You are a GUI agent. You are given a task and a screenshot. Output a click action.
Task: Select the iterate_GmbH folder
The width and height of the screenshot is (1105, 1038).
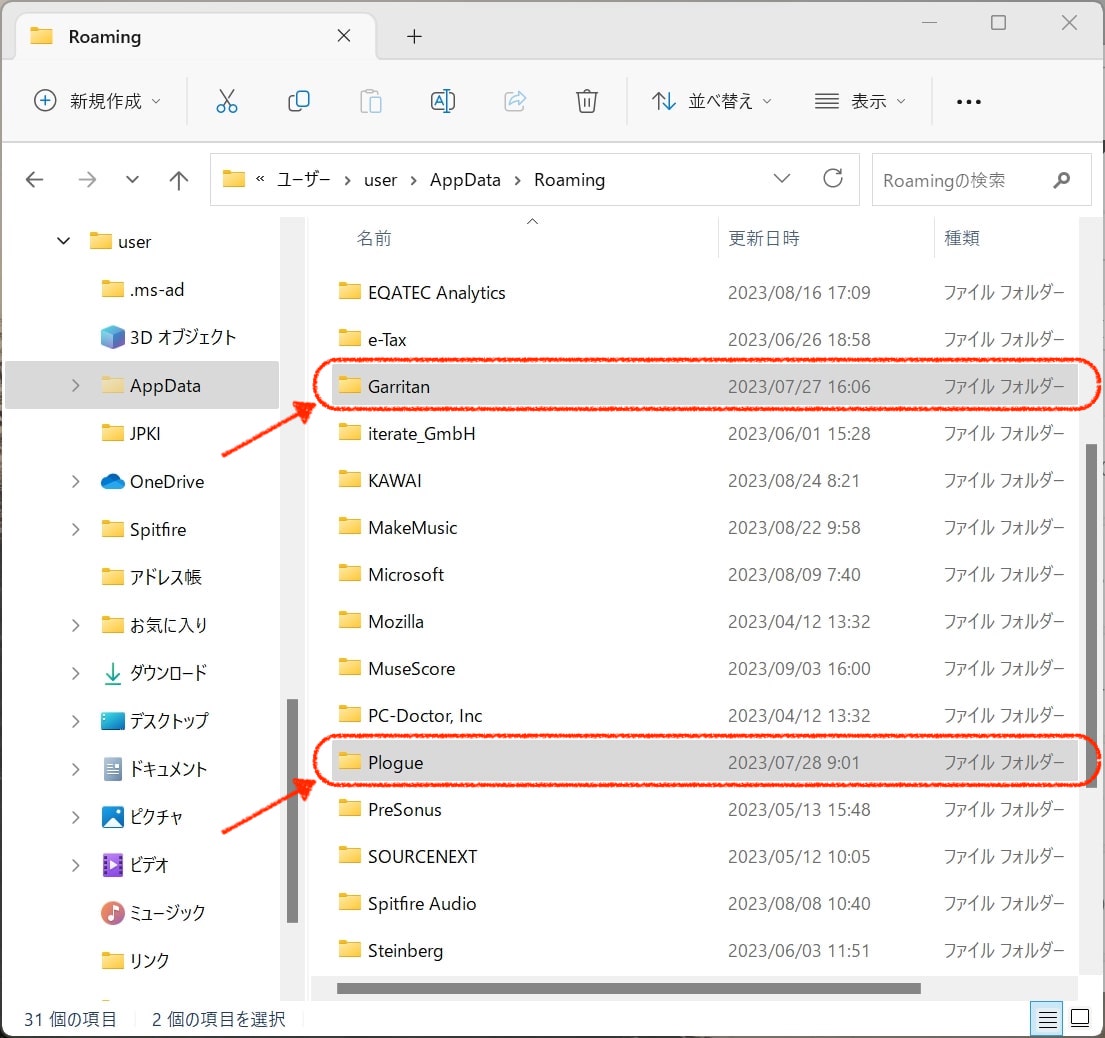coord(421,433)
